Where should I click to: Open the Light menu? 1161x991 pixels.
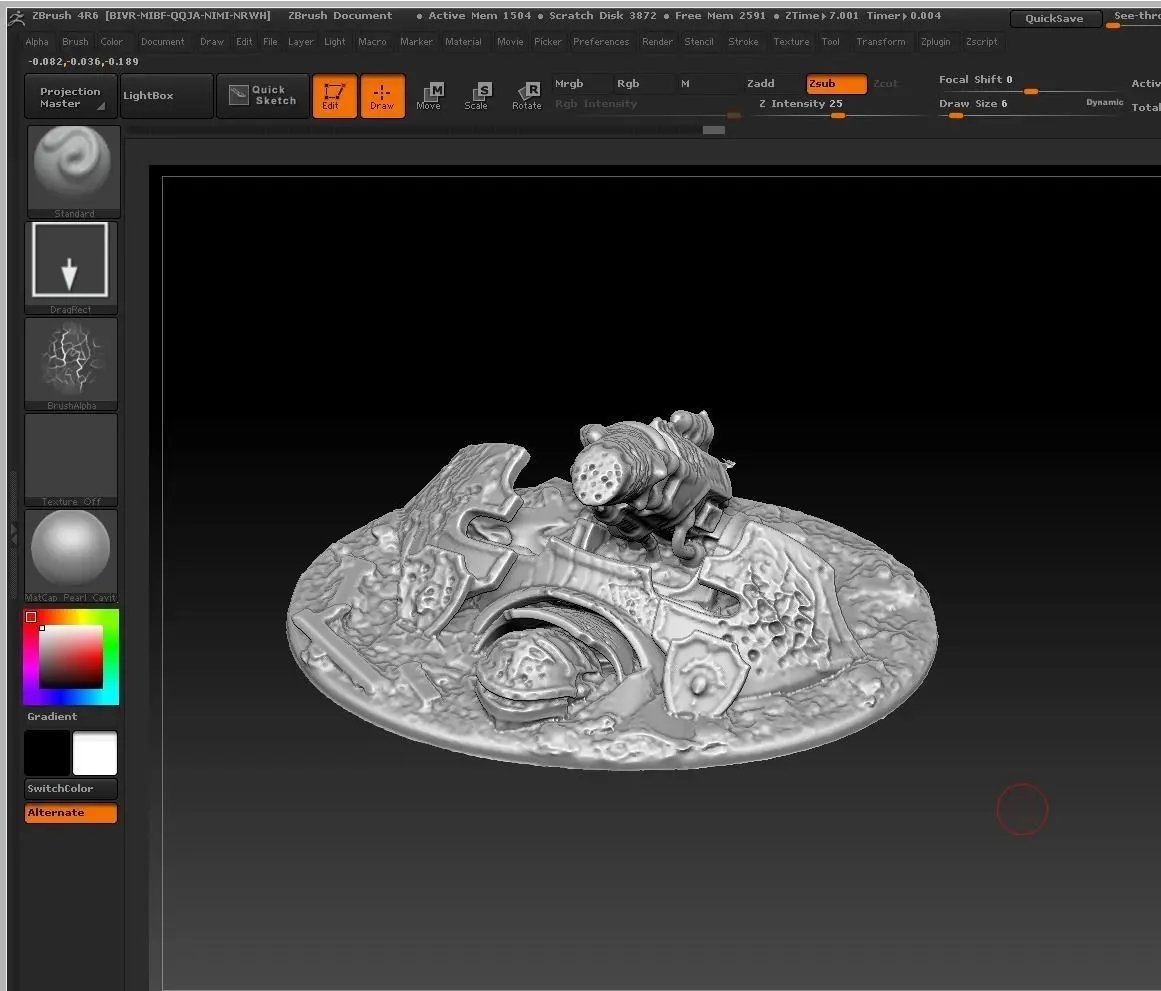(335, 42)
